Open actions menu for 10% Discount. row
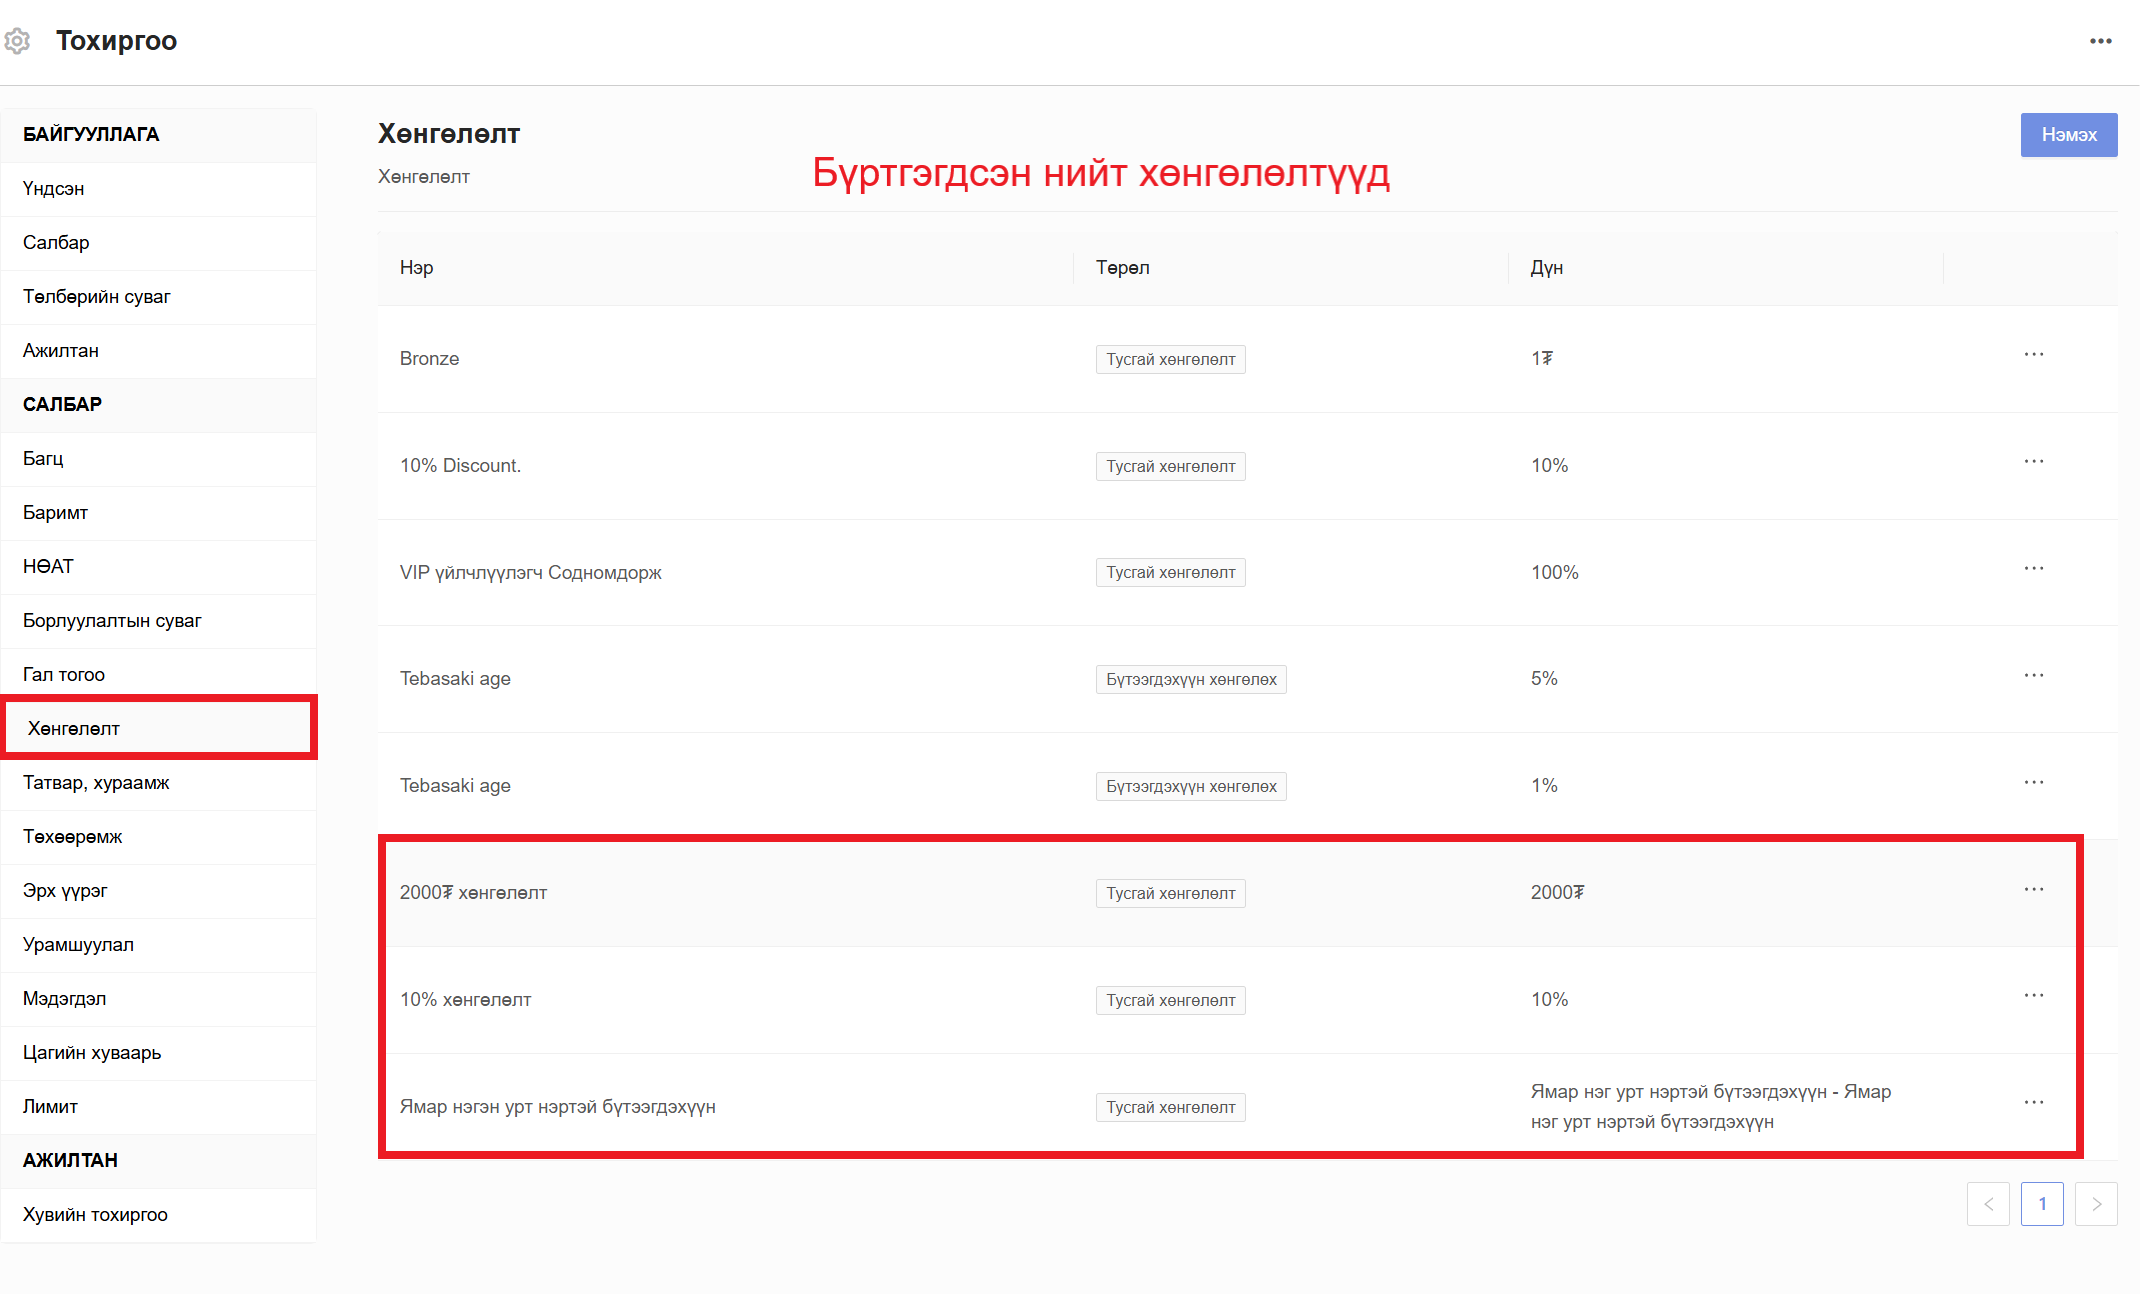 pos(2033,462)
